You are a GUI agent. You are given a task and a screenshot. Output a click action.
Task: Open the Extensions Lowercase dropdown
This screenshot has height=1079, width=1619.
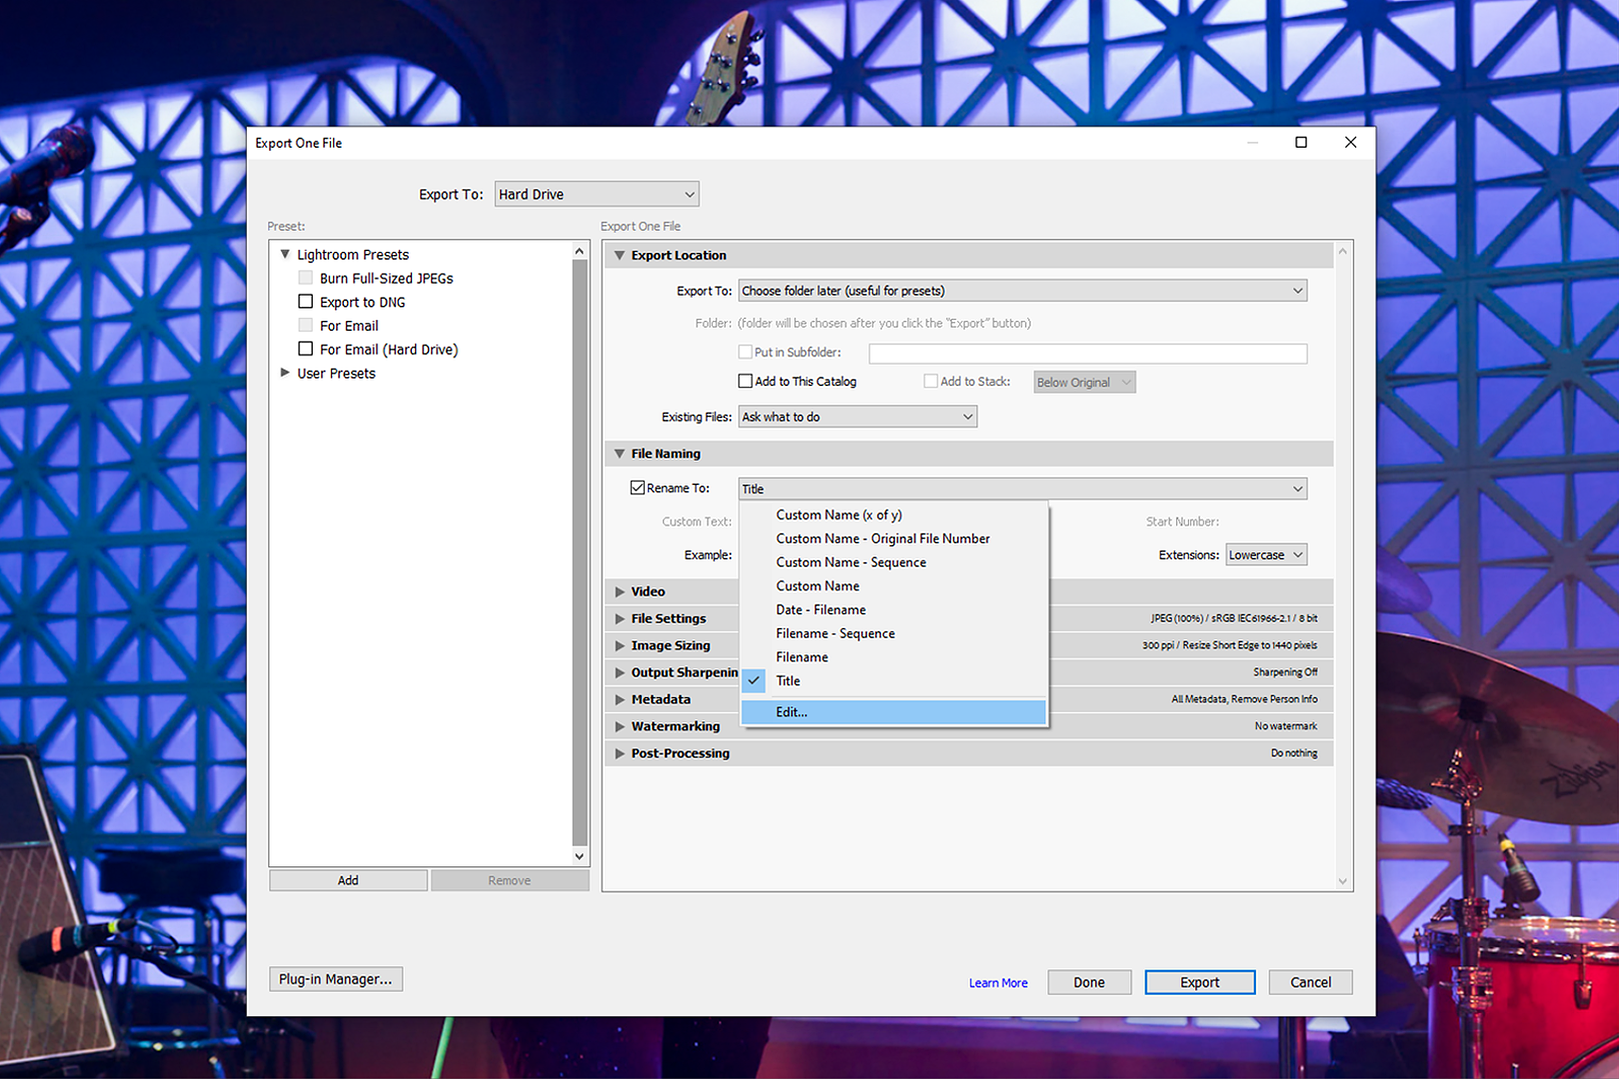(1266, 555)
